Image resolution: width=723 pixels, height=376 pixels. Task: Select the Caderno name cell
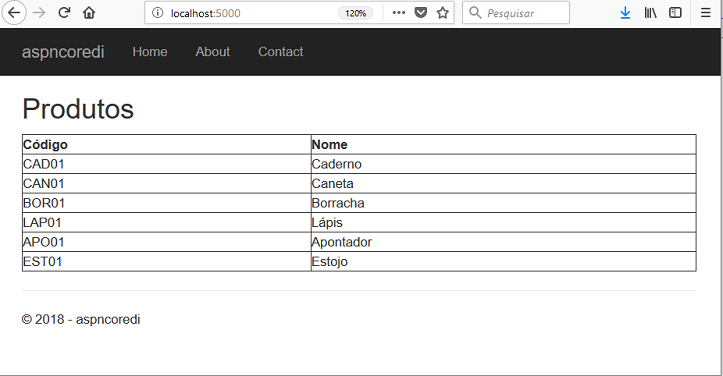(504, 164)
